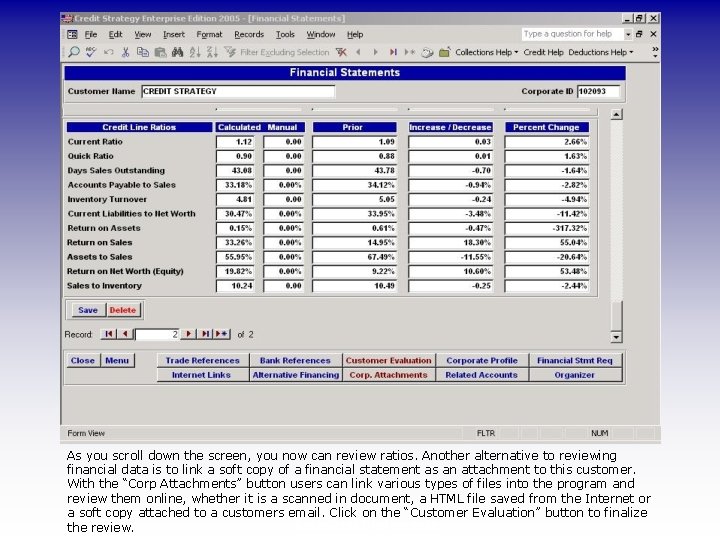Click the Menu button

(x=117, y=360)
